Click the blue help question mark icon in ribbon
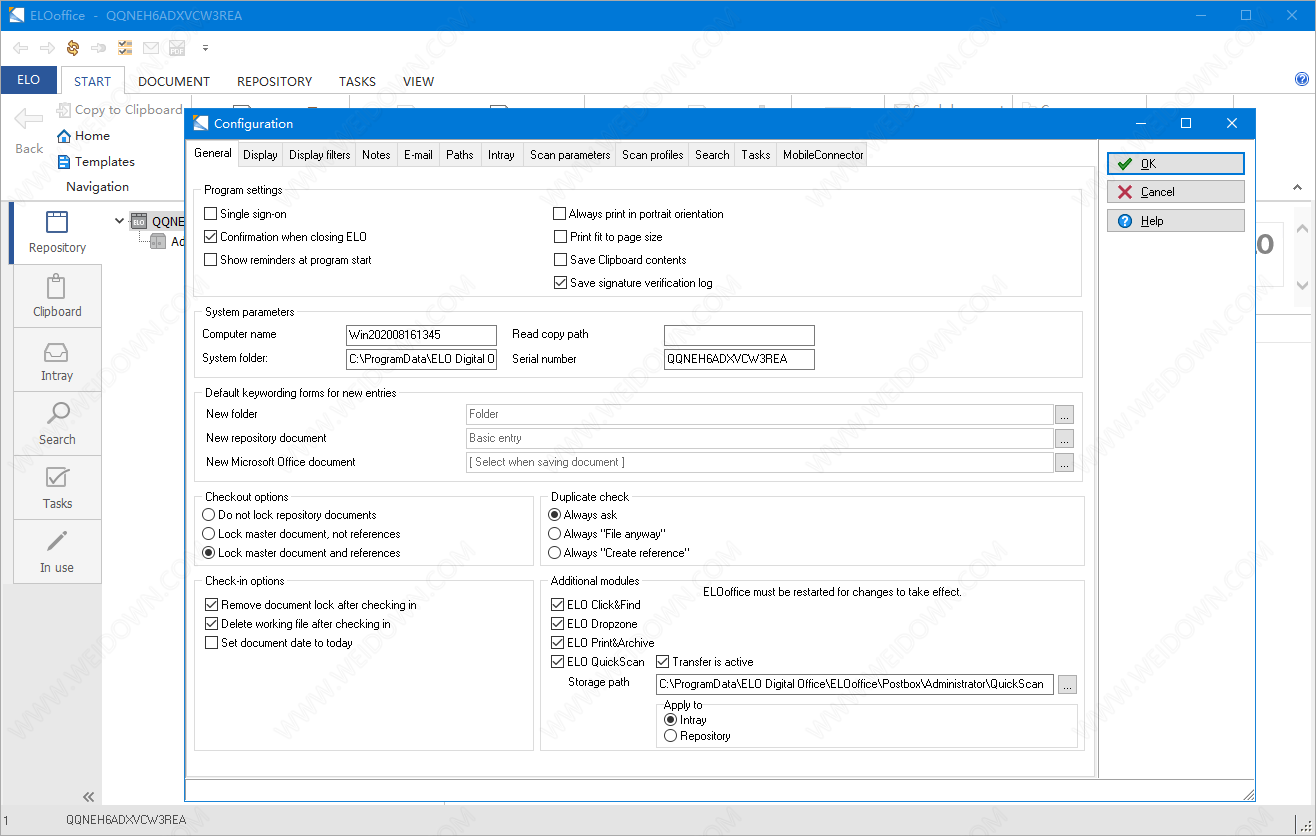Screen dimensions: 1316x836 tap(1302, 79)
